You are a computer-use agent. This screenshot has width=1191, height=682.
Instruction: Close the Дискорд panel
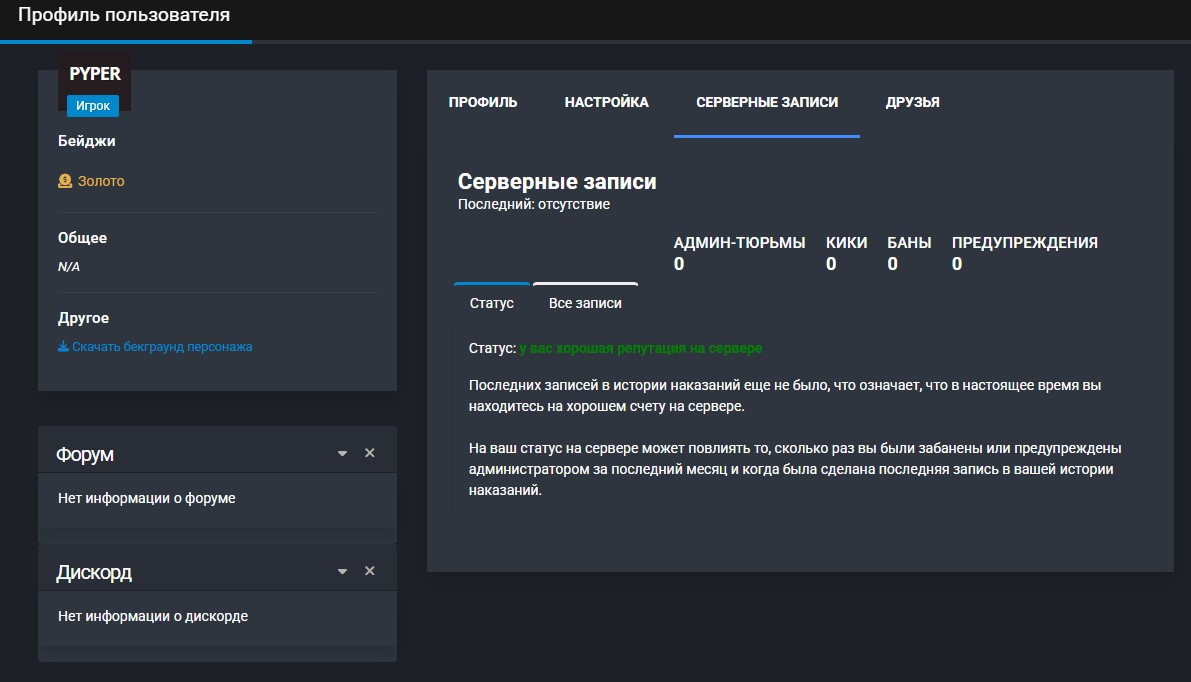click(x=370, y=570)
